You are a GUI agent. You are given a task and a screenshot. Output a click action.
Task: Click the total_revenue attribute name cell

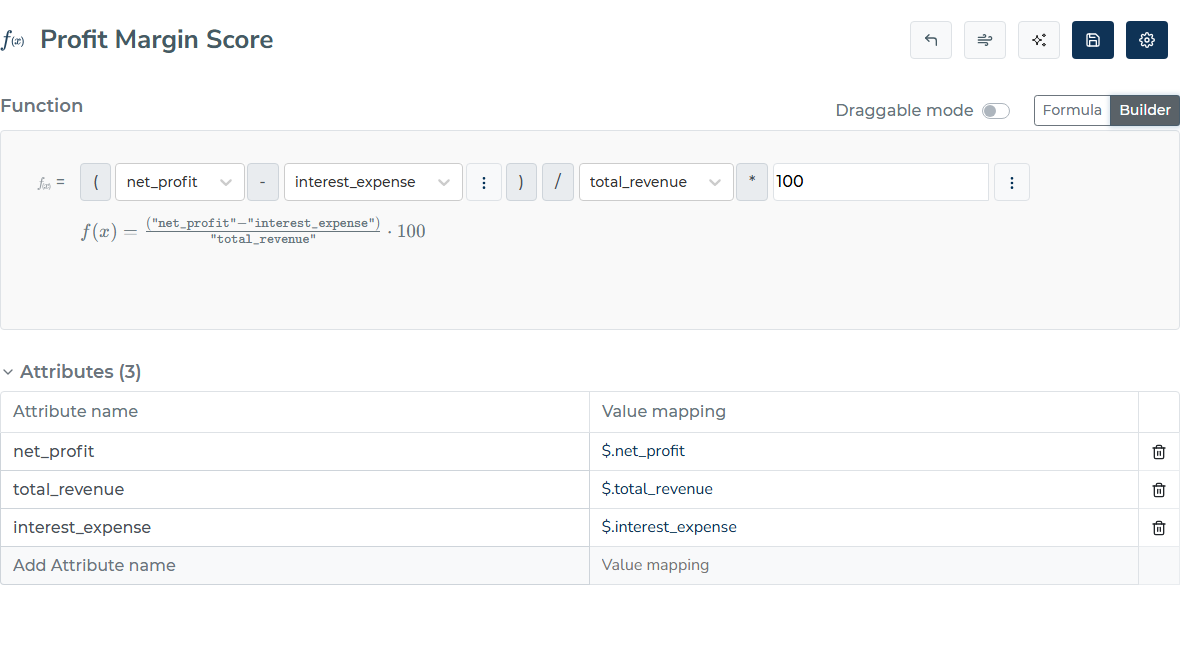[x=295, y=490]
